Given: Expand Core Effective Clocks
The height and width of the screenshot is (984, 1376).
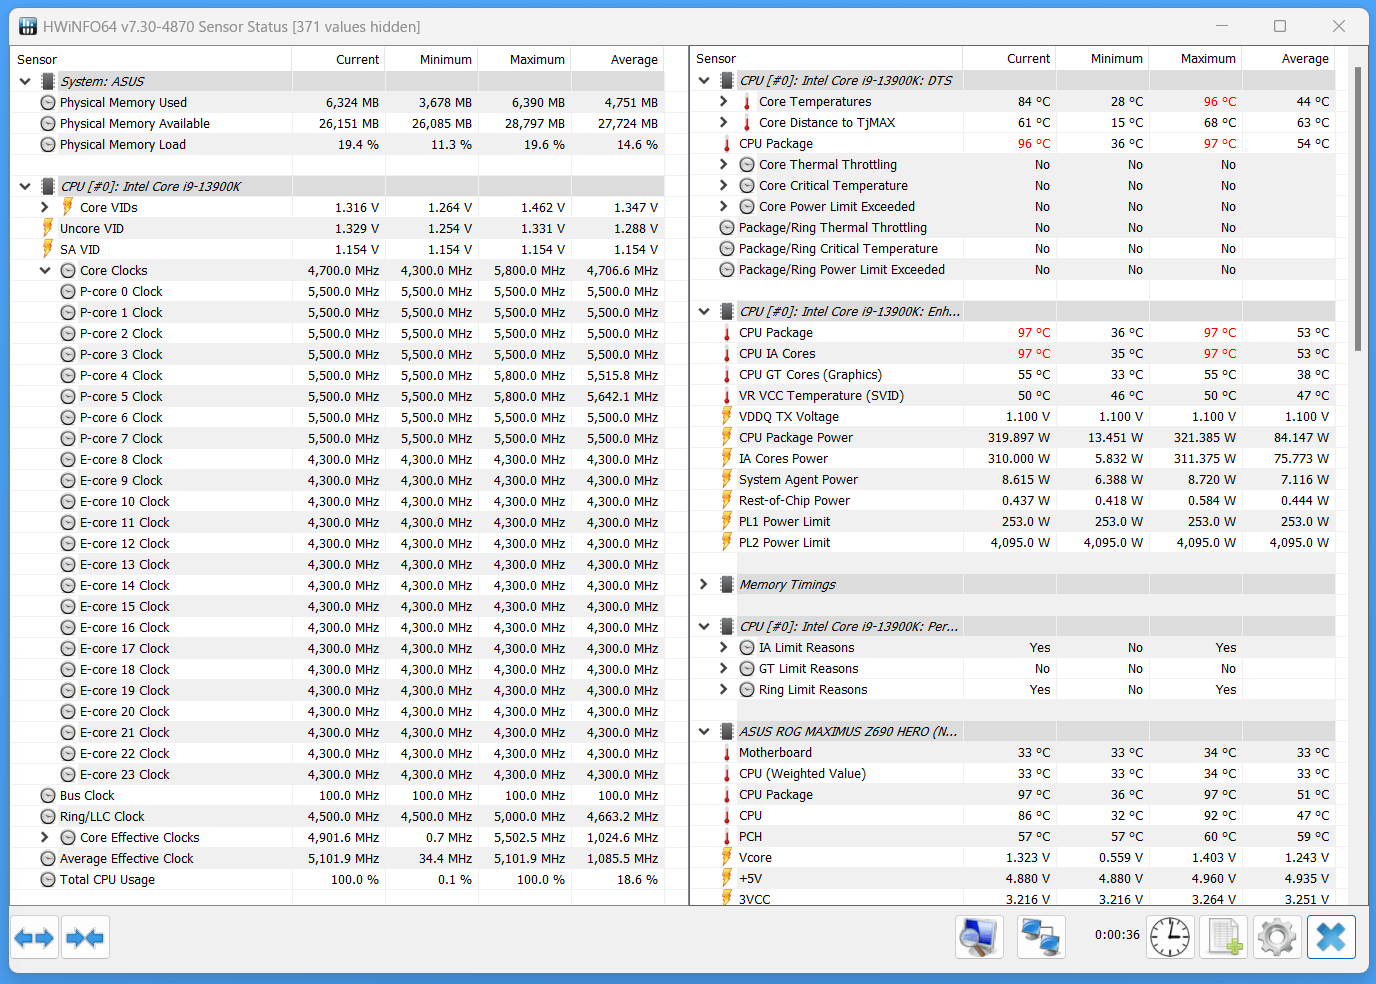Looking at the screenshot, I should (45, 837).
